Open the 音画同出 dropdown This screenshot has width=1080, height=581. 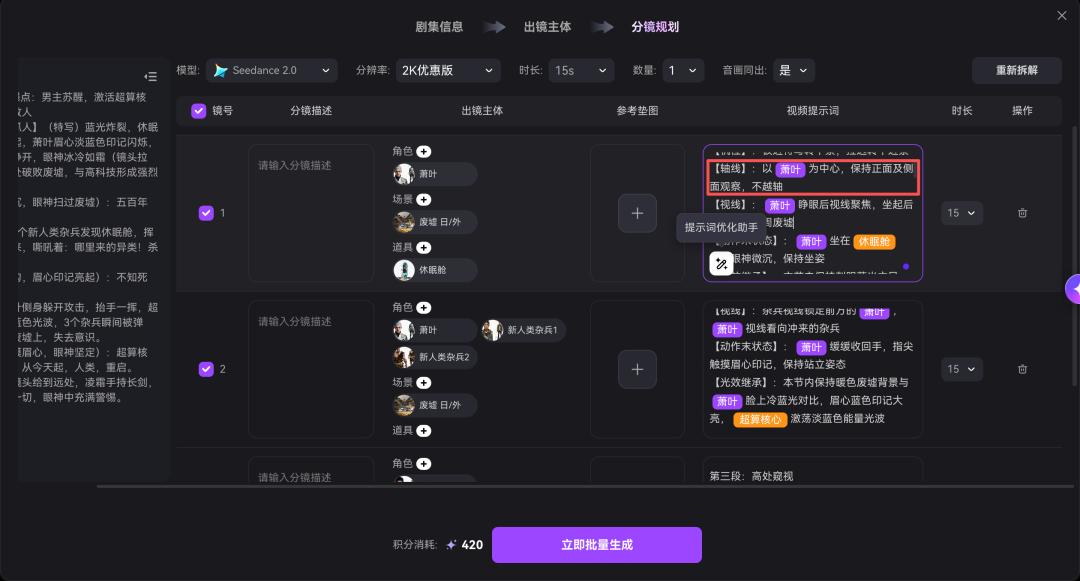[x=793, y=70]
